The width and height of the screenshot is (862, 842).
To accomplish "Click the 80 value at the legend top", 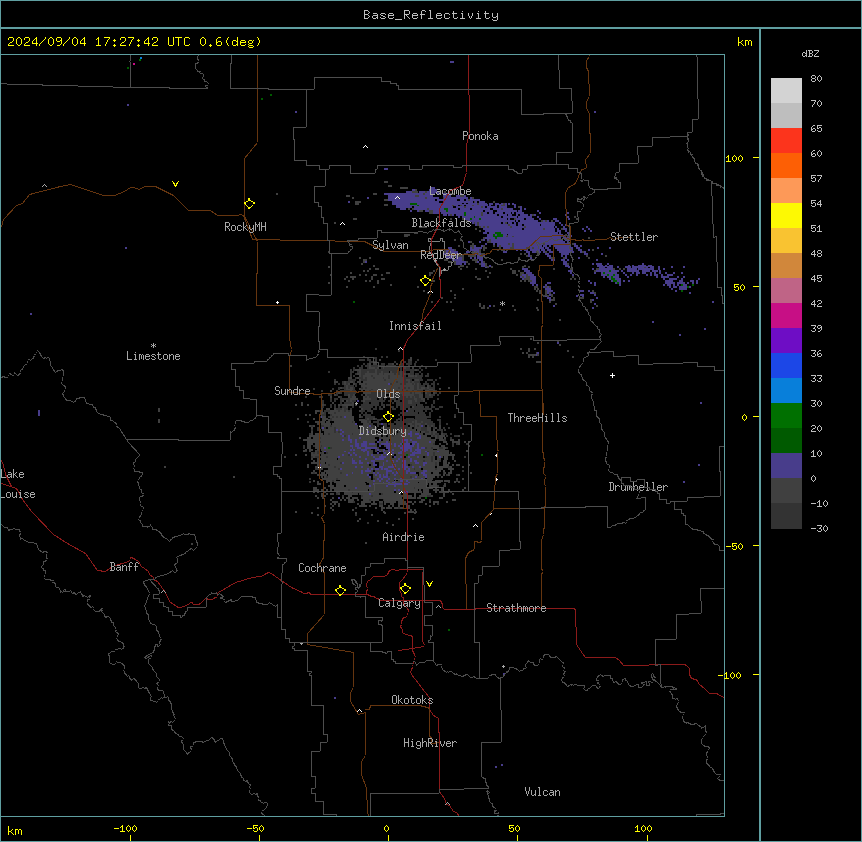I will [816, 79].
